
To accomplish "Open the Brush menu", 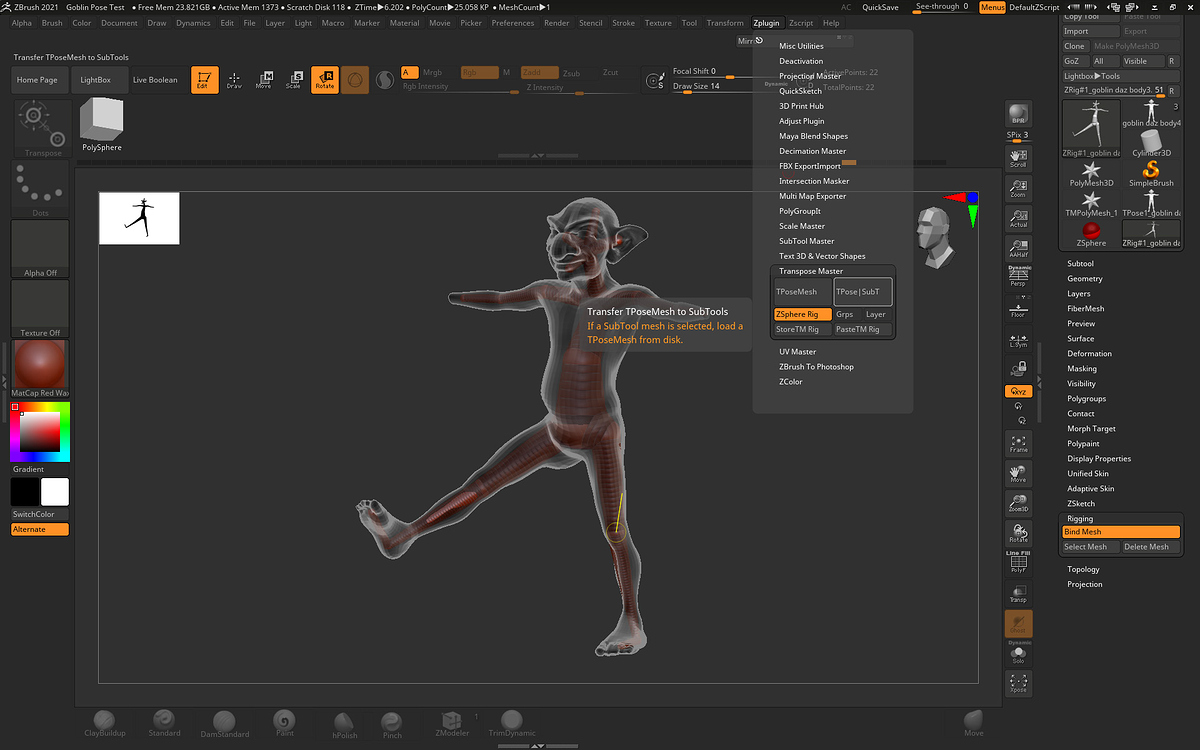I will (x=51, y=23).
